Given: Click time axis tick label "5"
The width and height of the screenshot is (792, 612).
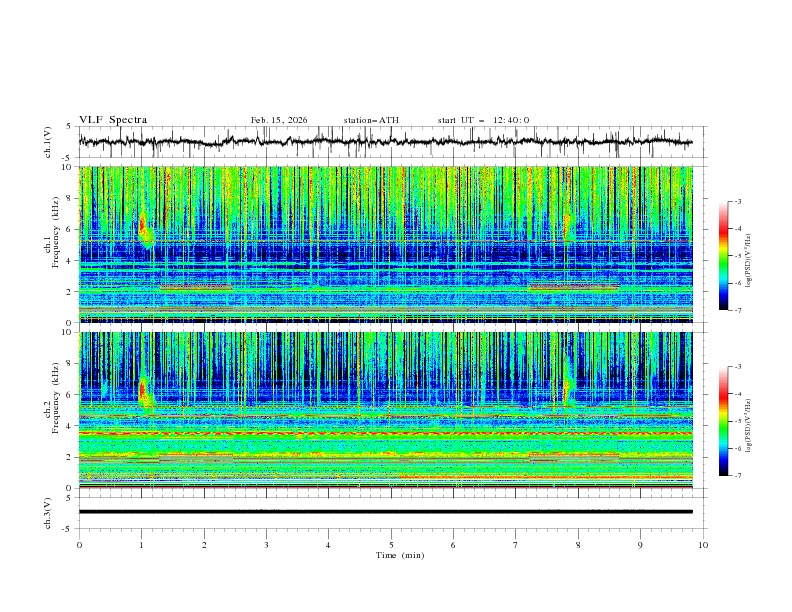Looking at the screenshot, I should coord(391,545).
